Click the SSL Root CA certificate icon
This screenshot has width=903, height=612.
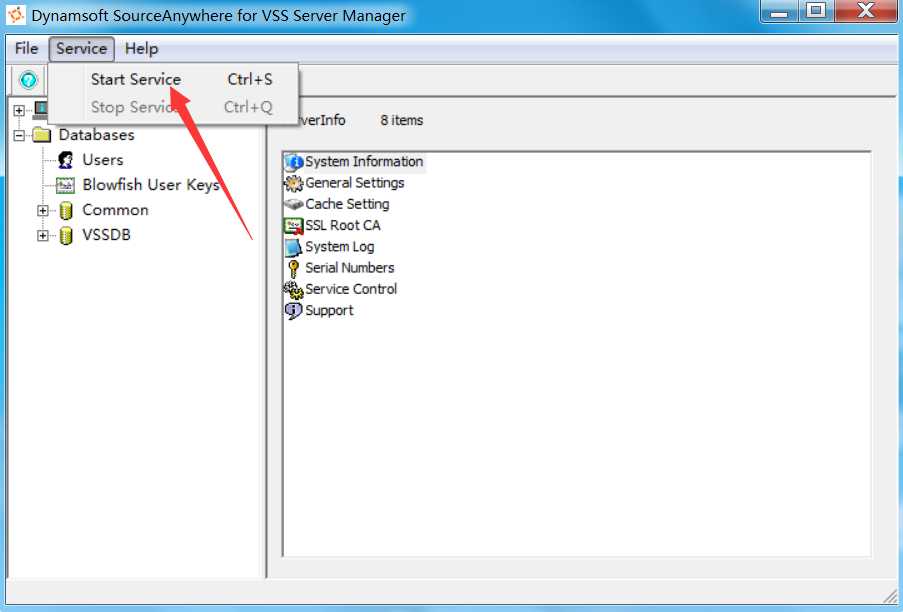point(294,226)
